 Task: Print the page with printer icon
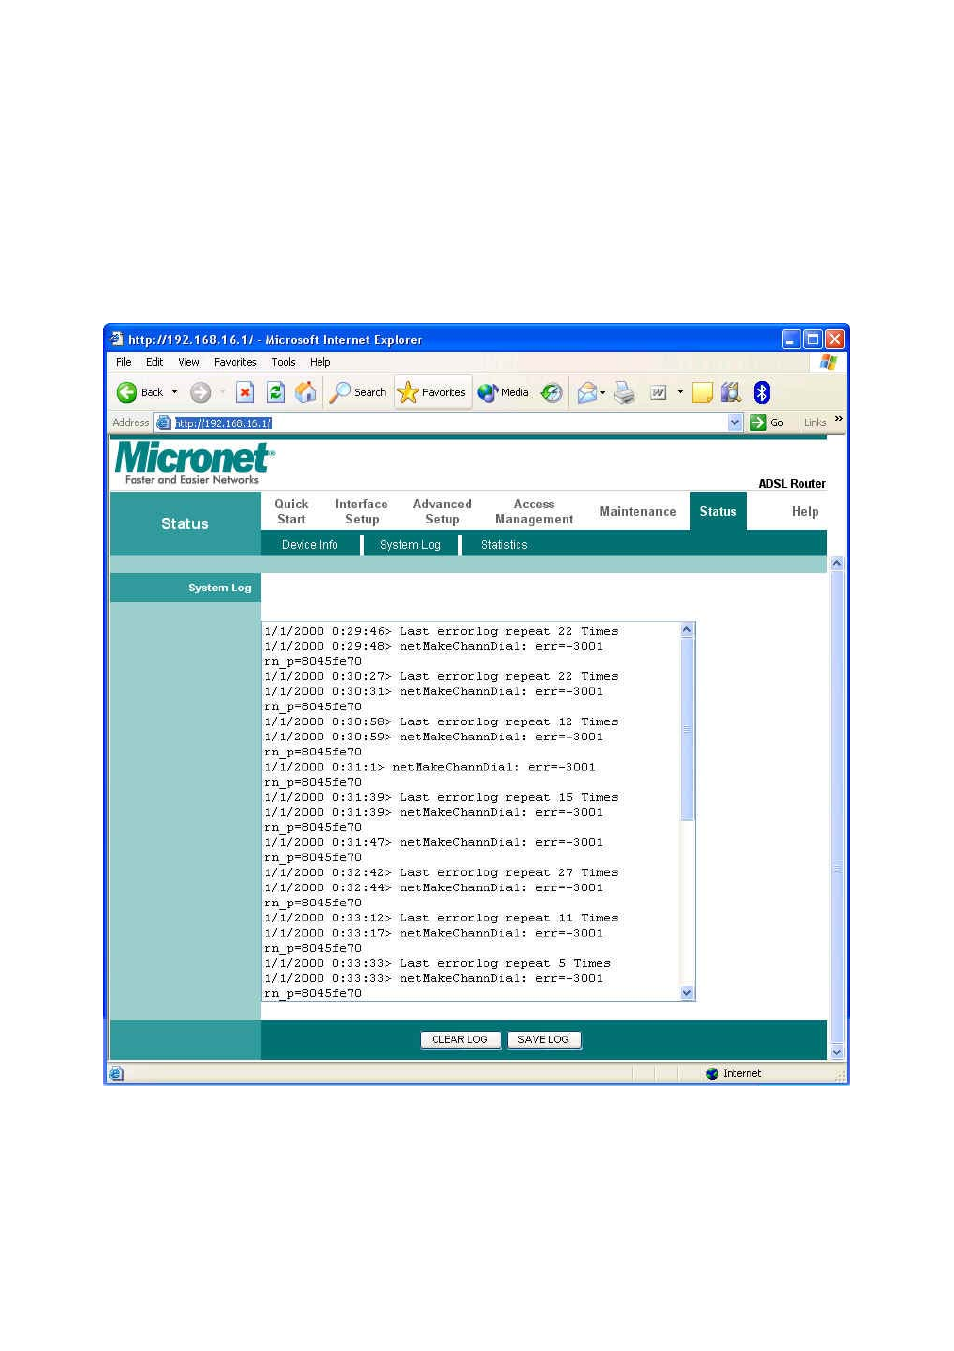pyautogui.click(x=624, y=393)
